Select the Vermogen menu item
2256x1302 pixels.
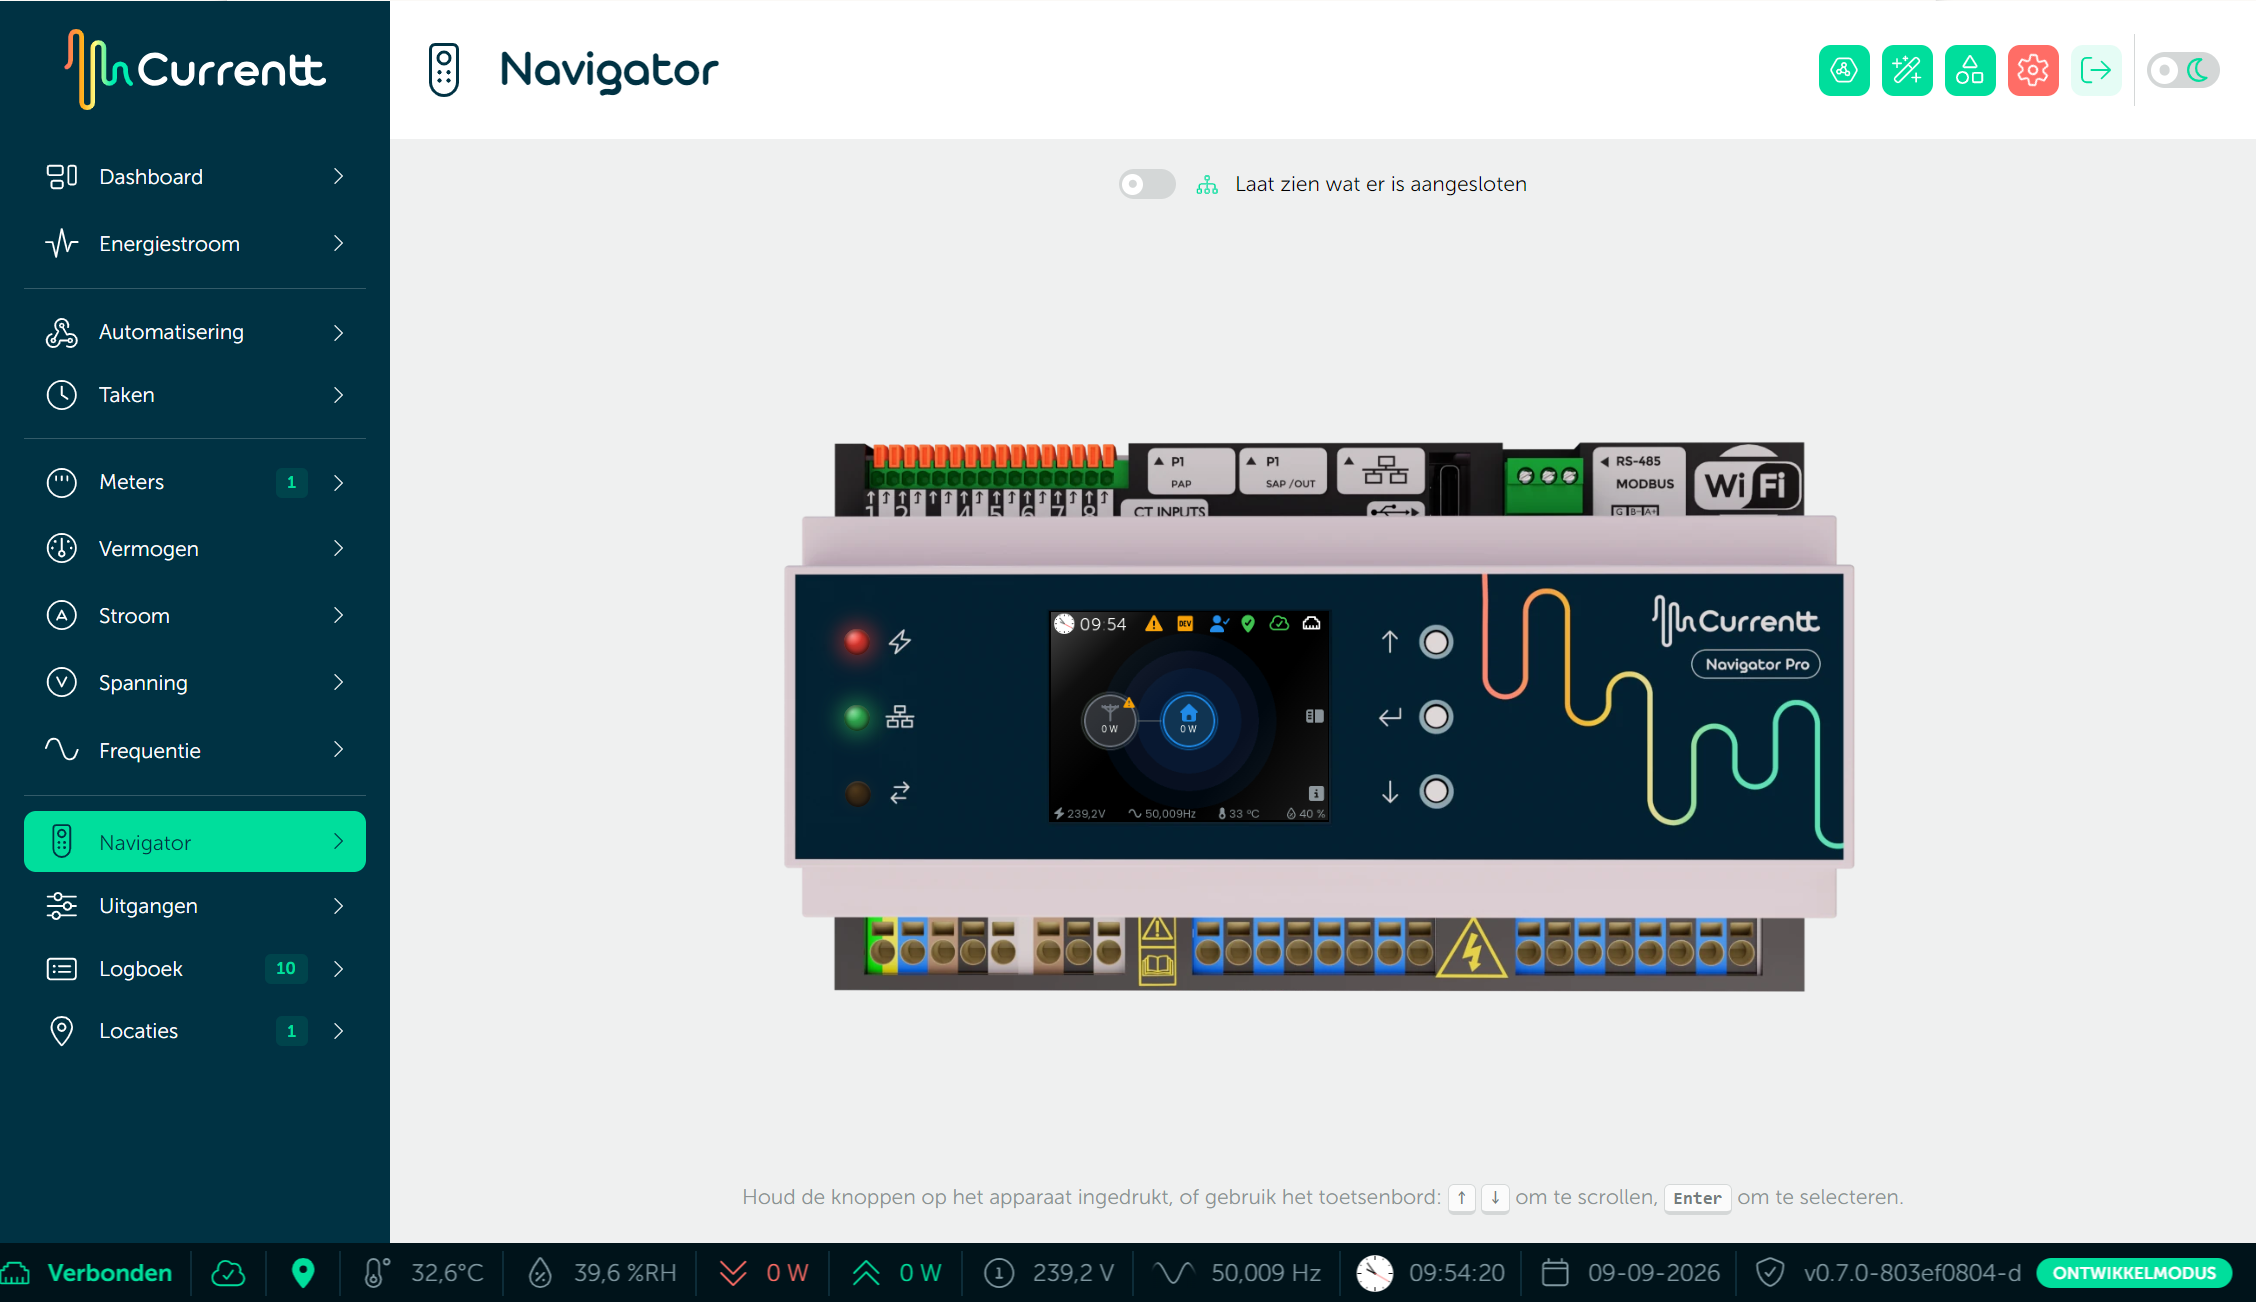tap(195, 549)
